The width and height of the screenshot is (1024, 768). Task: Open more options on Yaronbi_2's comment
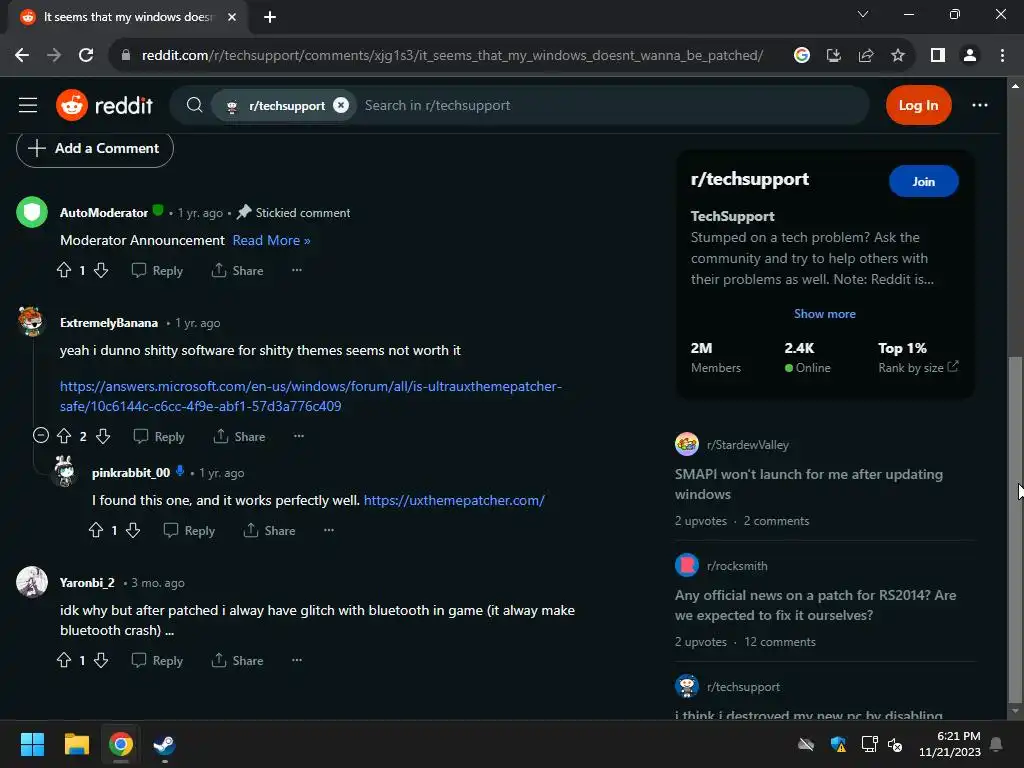click(x=296, y=660)
